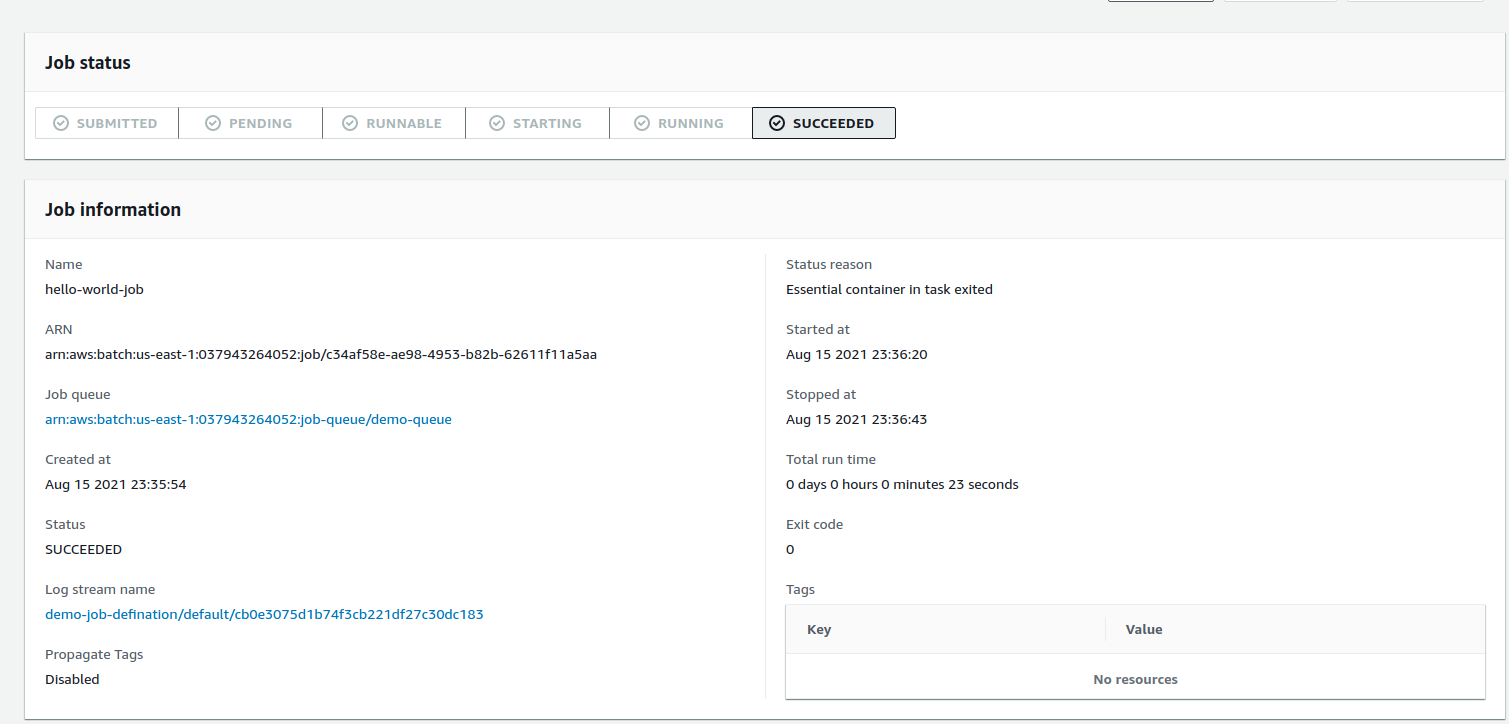Click the Created at time 23:35:54
Viewport: 1509px width, 724px height.
click(x=116, y=485)
